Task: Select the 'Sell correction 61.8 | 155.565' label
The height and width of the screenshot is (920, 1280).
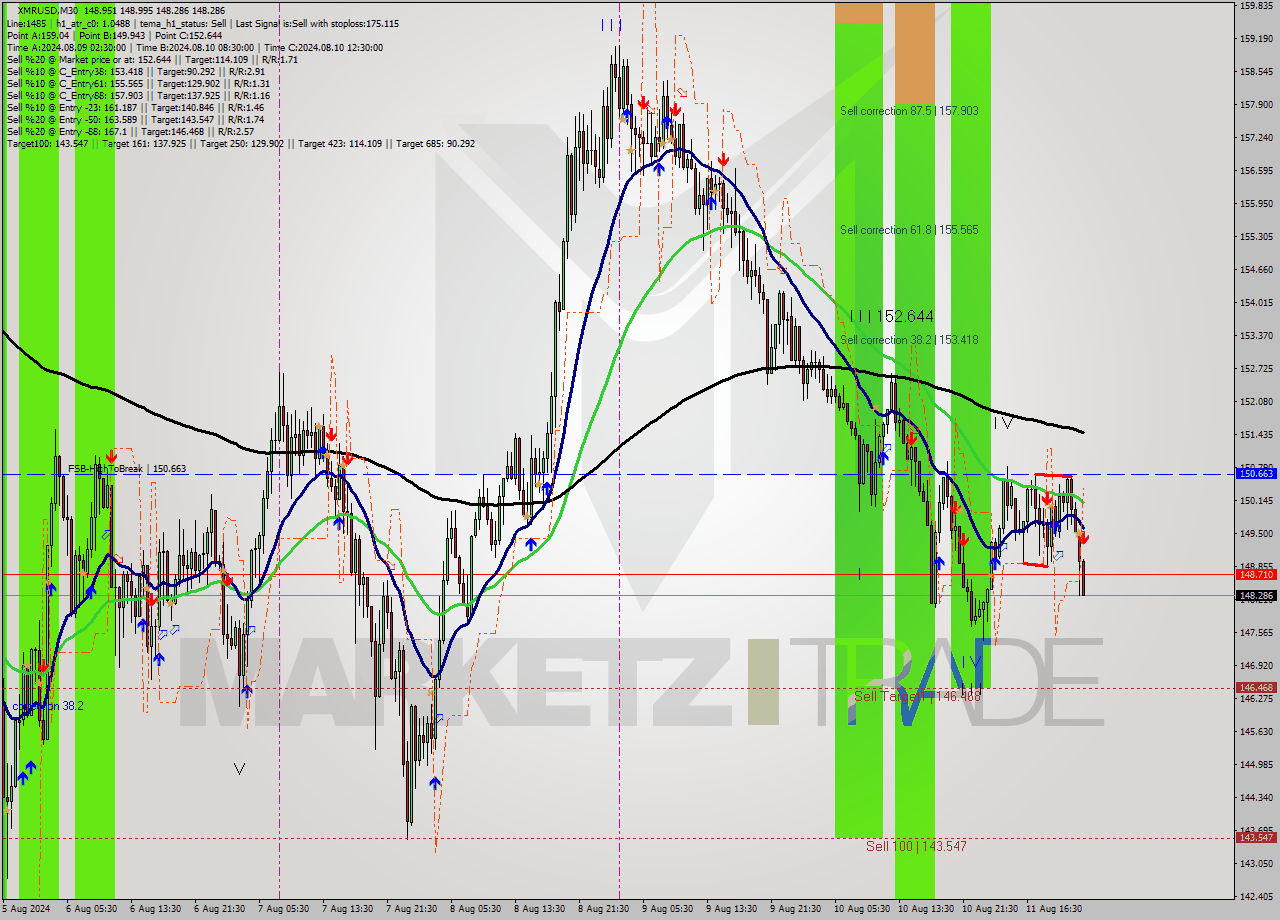Action: (x=909, y=230)
